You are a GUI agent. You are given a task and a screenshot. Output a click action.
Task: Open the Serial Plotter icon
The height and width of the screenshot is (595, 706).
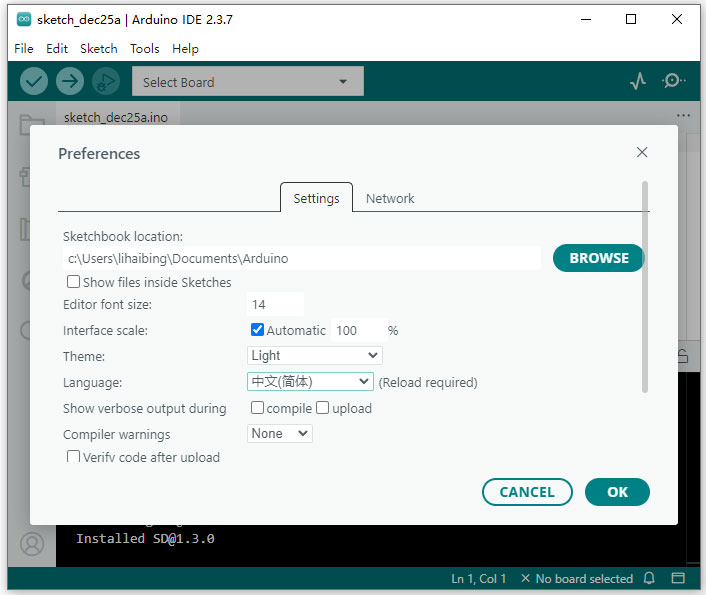pyautogui.click(x=638, y=82)
